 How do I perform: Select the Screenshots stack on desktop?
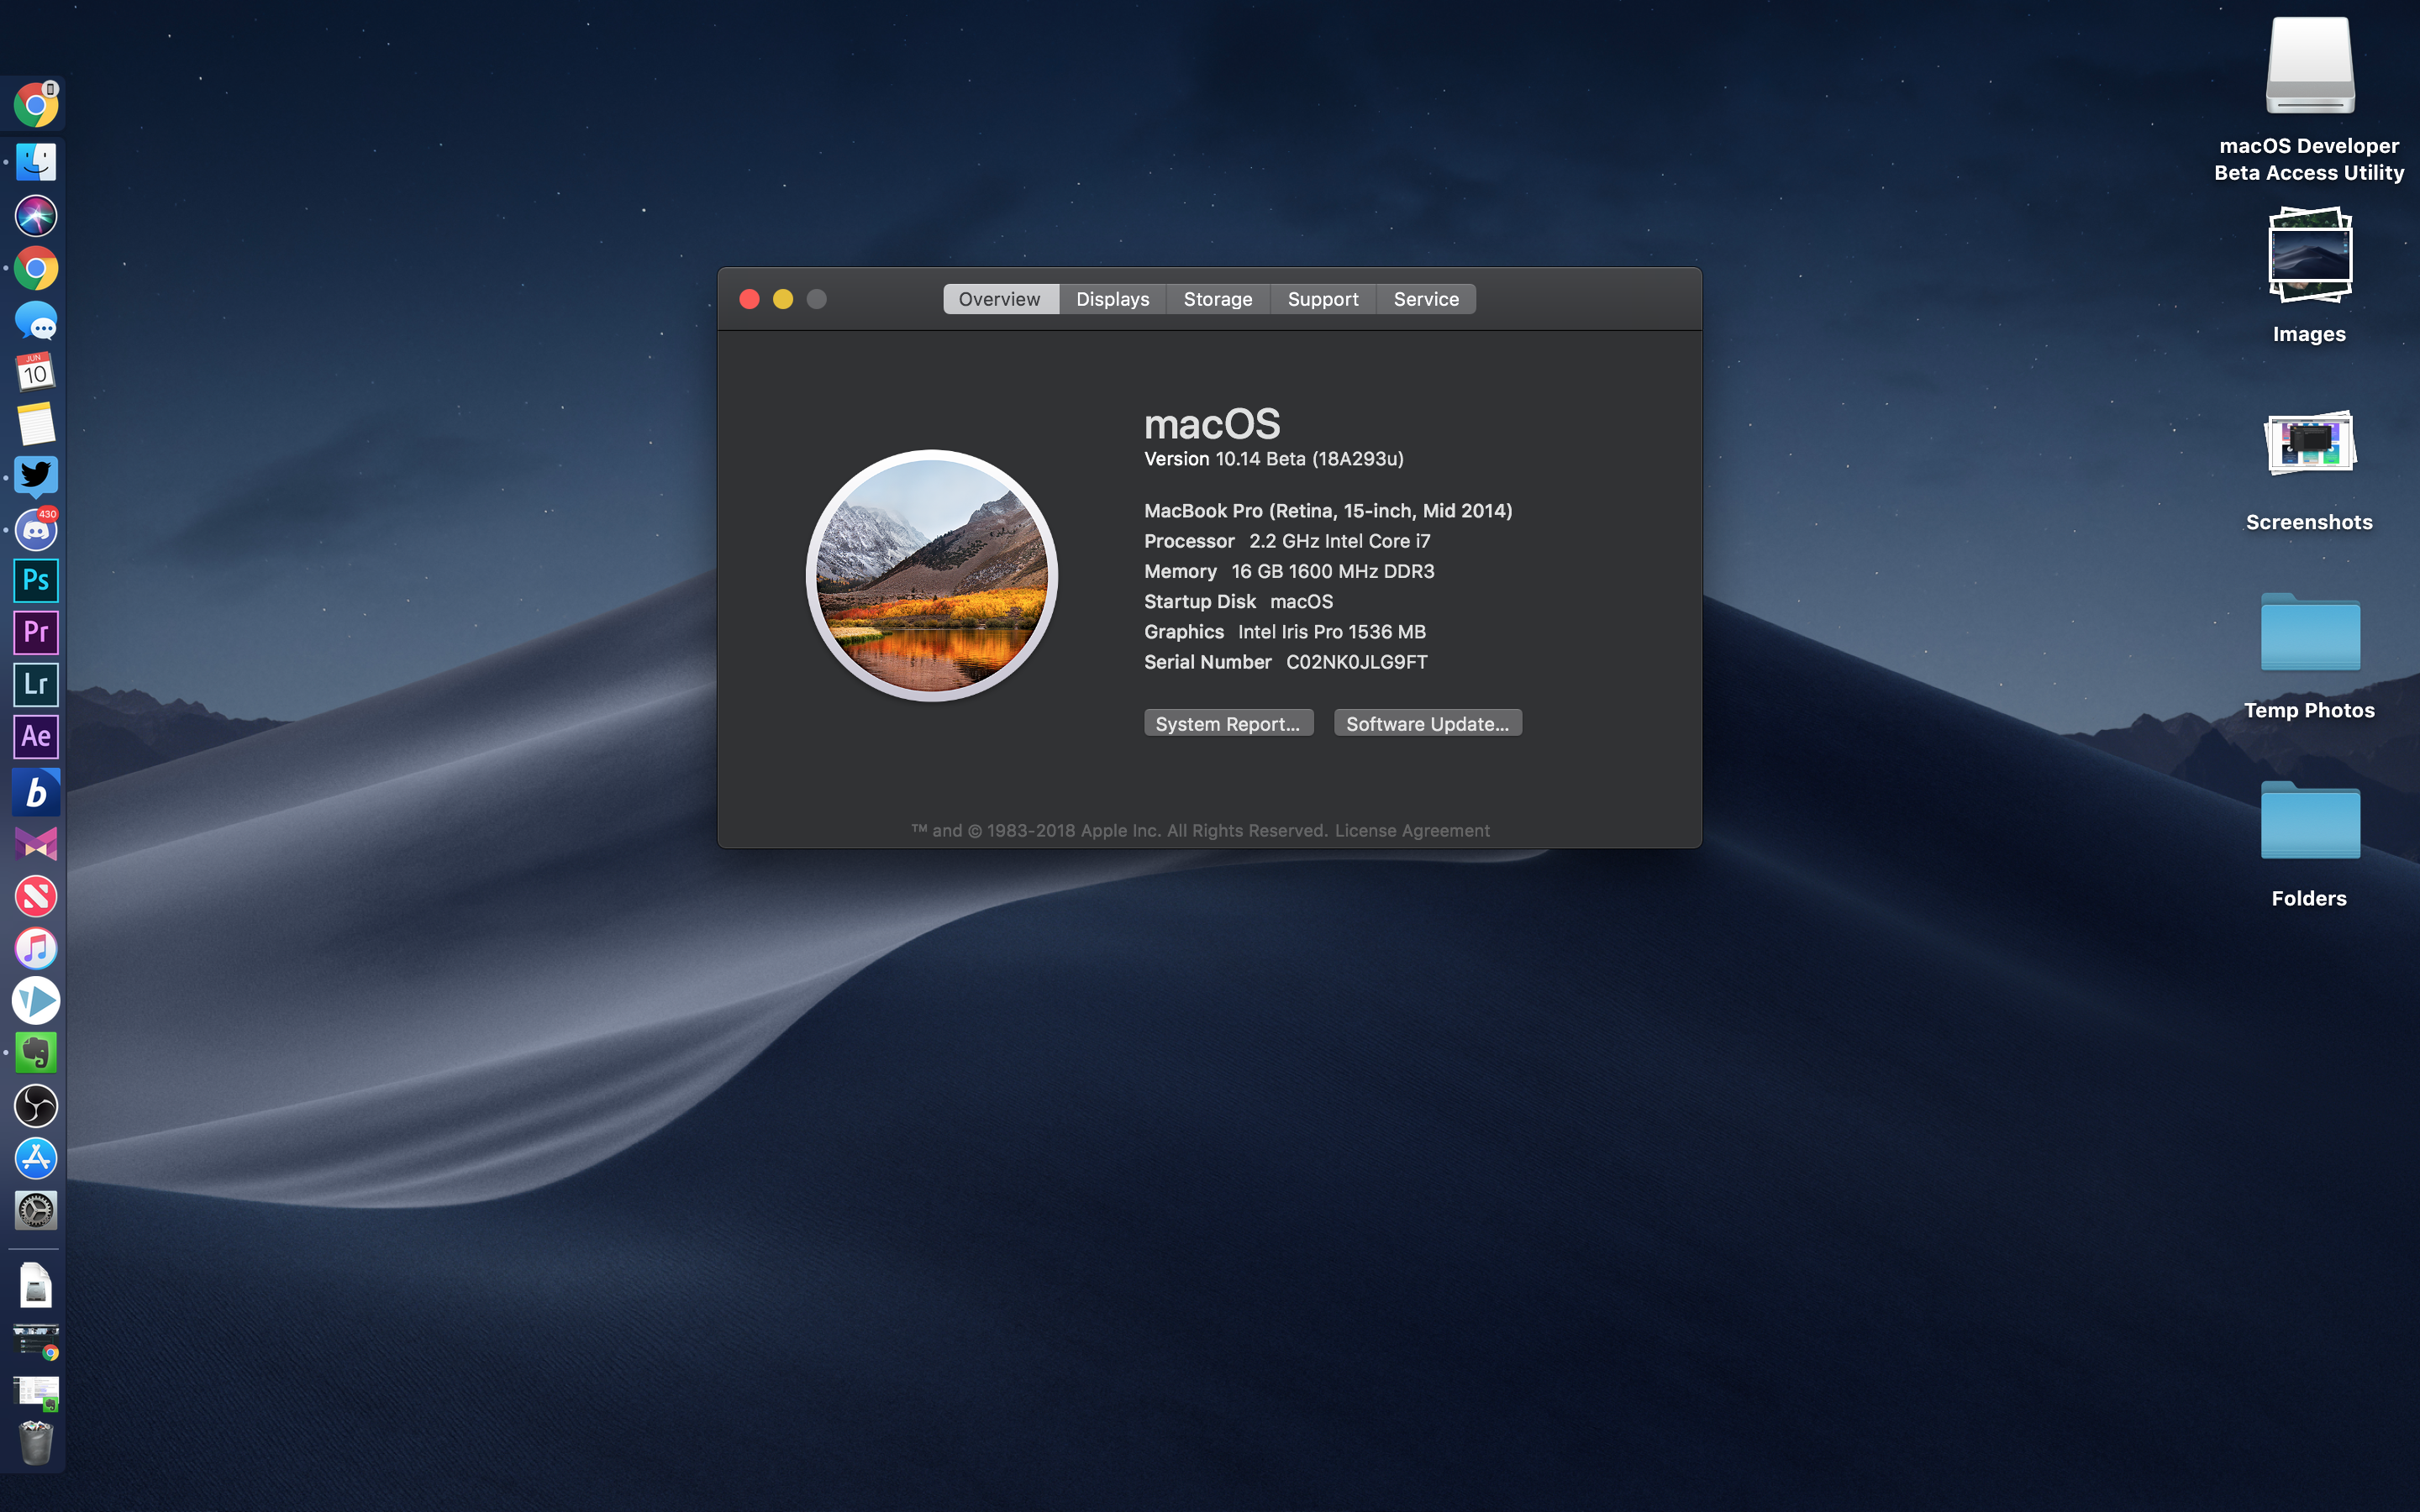2309,444
